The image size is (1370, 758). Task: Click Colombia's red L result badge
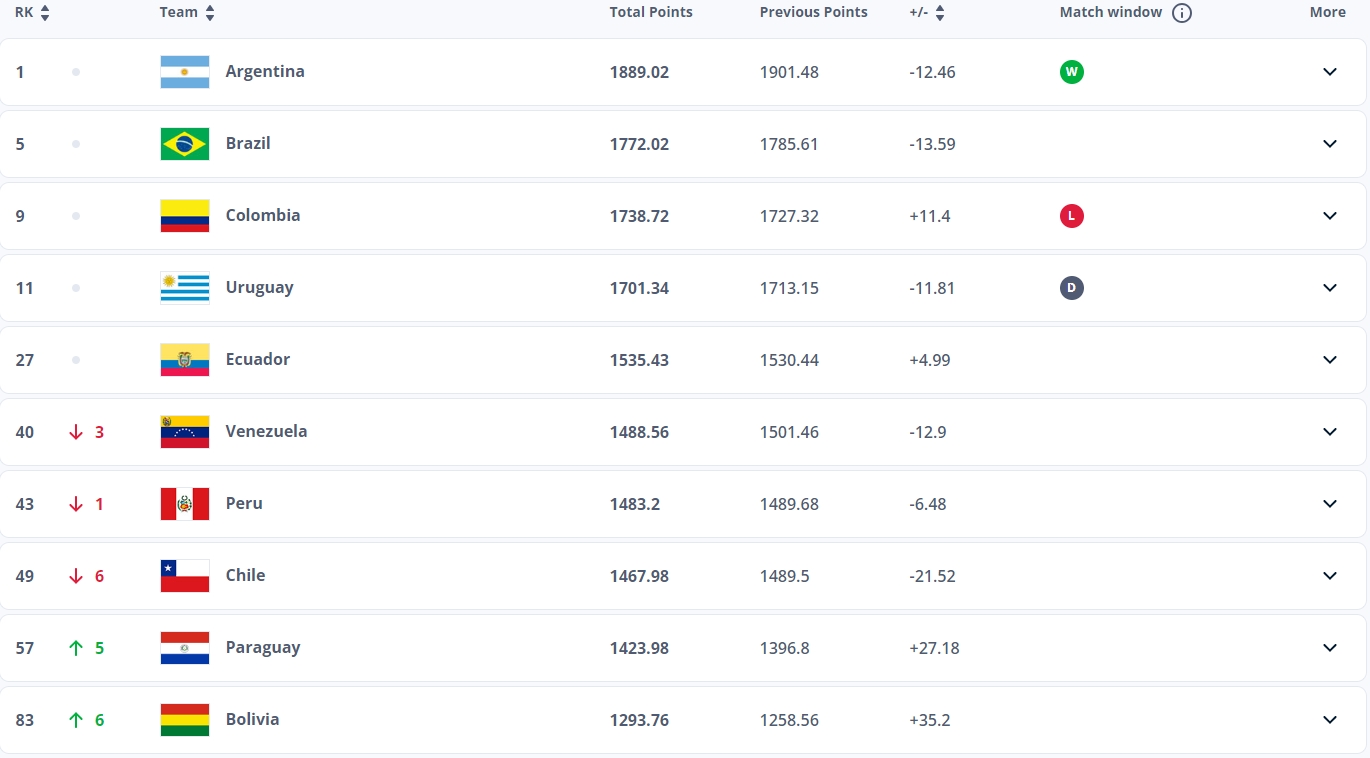click(x=1072, y=216)
